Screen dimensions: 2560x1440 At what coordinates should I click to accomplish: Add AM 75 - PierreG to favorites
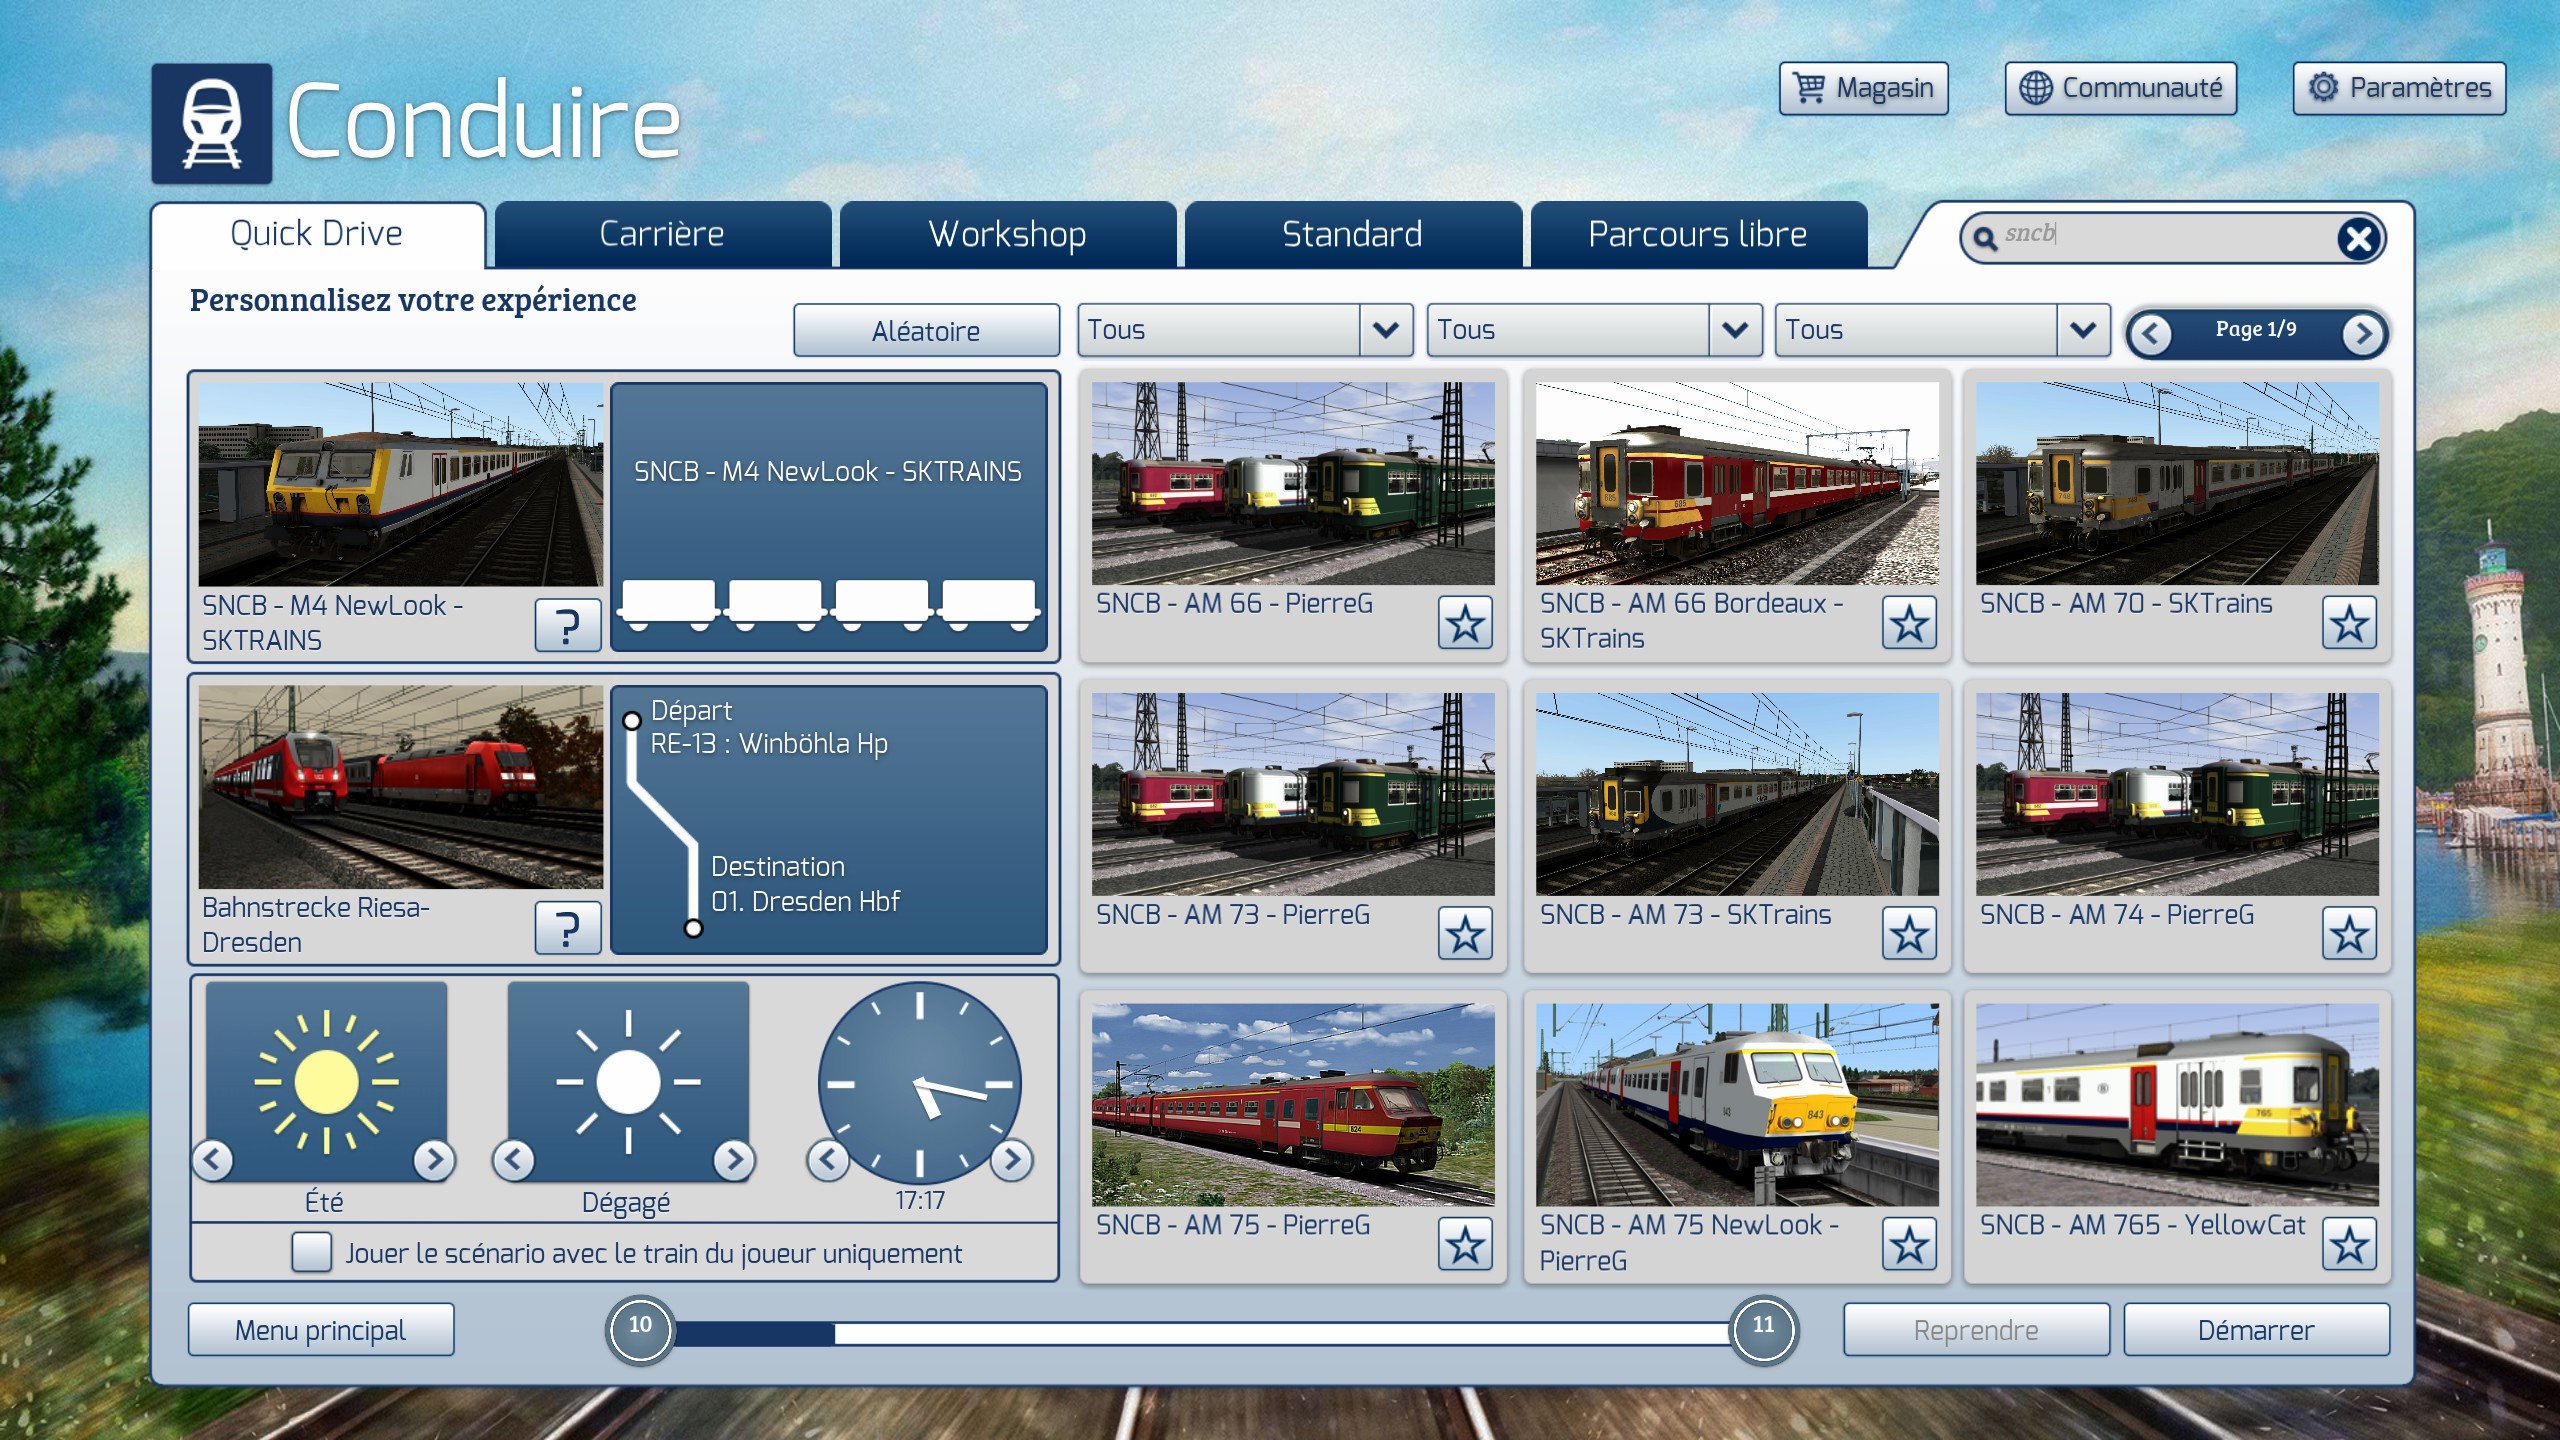[1465, 1244]
